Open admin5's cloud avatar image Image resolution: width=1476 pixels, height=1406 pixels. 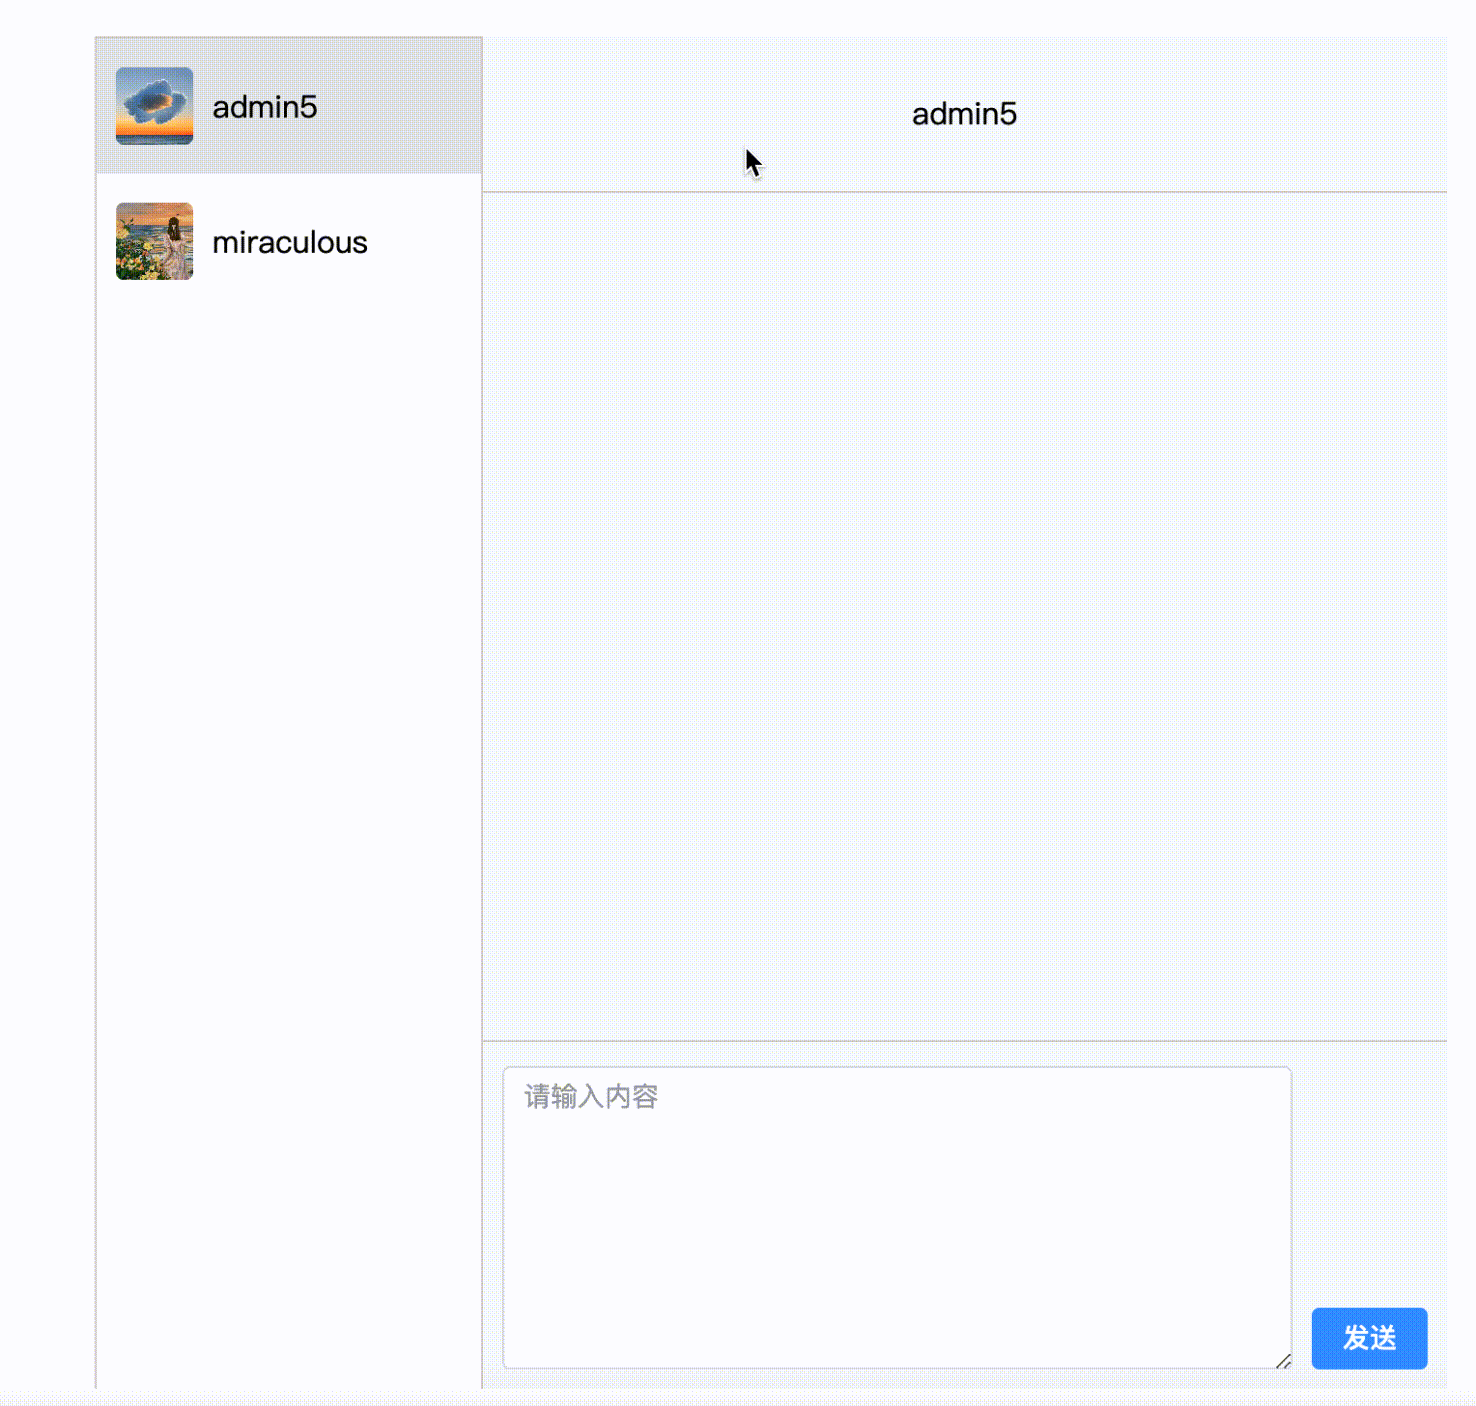point(154,106)
